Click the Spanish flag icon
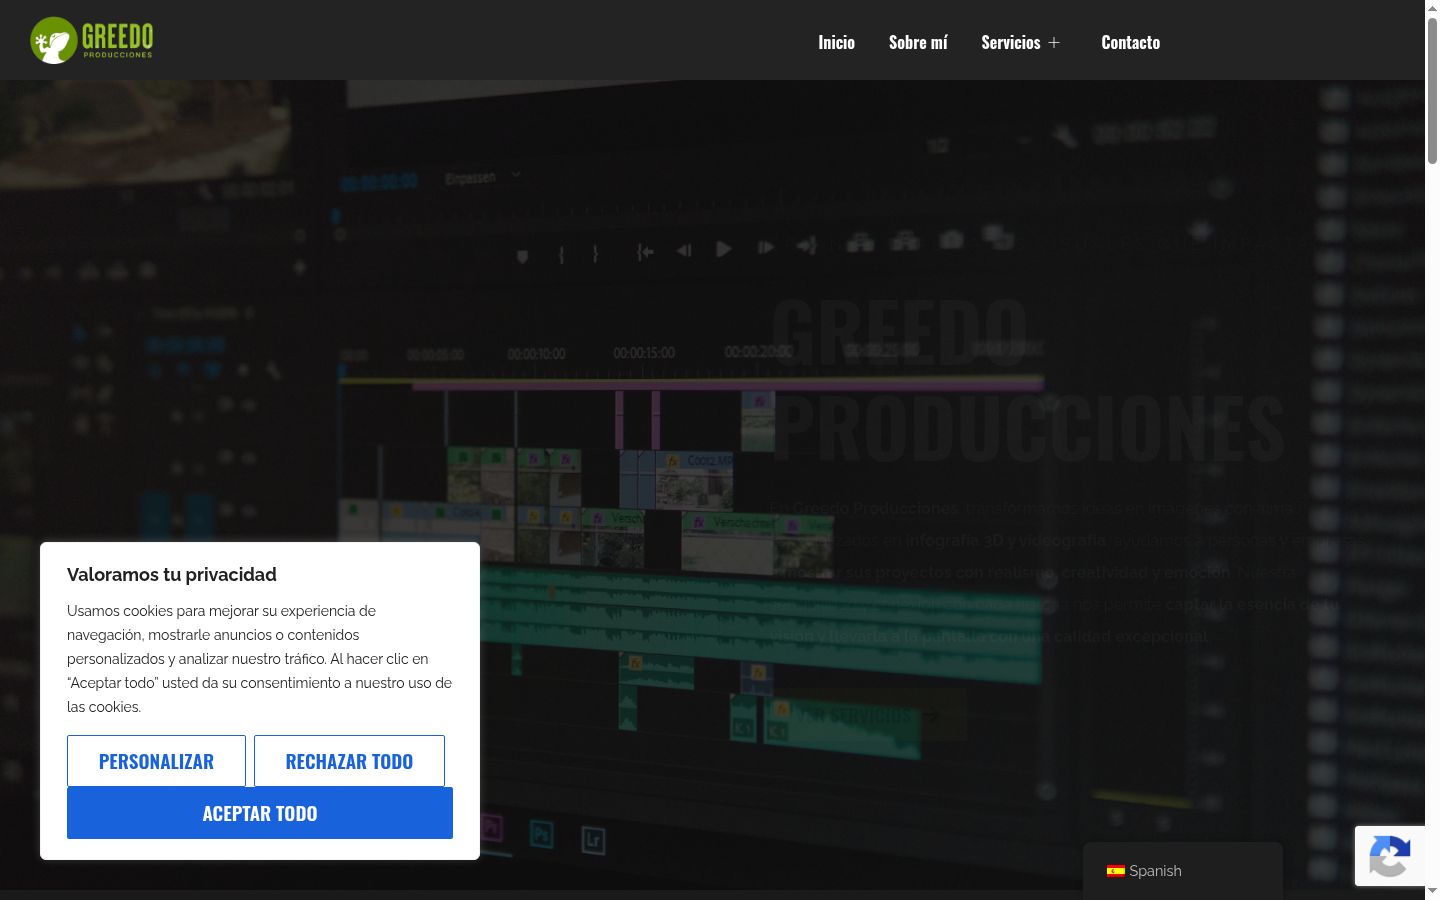Viewport: 1440px width, 900px height. coord(1116,871)
